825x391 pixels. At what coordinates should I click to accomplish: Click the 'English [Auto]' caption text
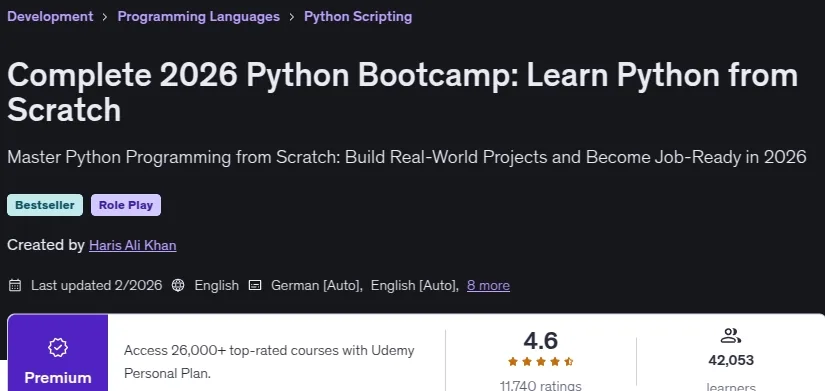[x=415, y=285]
